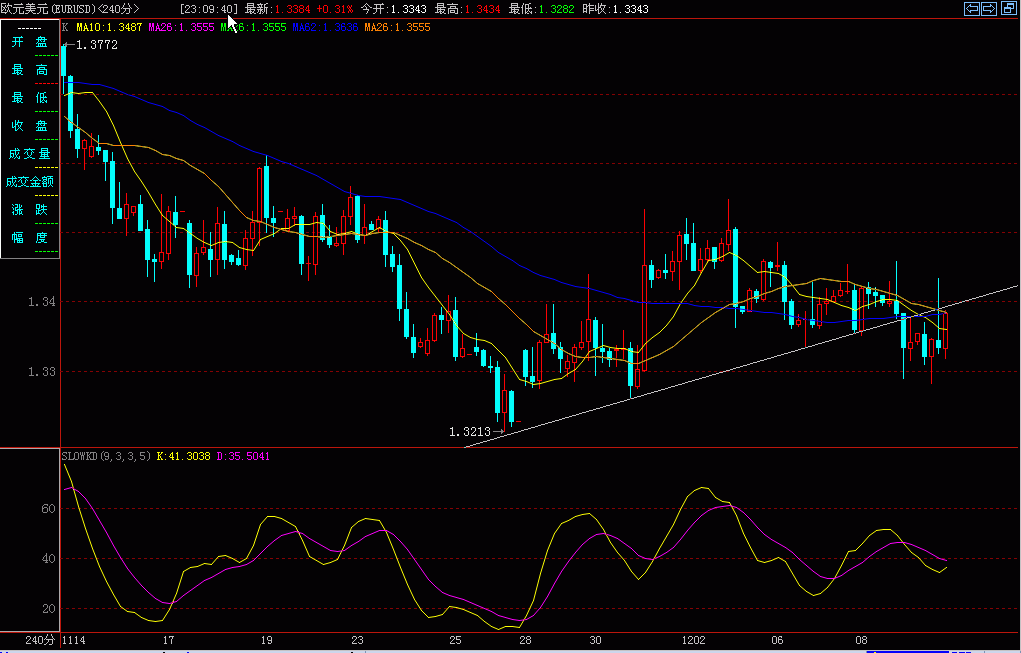Click 涨跌 in the side panel
The image size is (1021, 653).
pyautogui.click(x=30, y=210)
